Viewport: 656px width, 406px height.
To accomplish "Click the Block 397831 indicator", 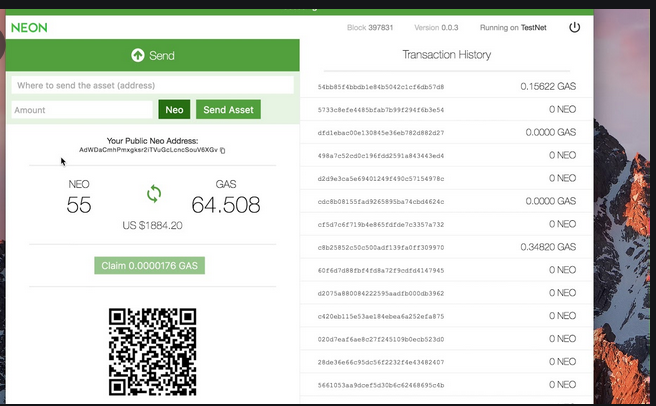I will click(x=370, y=28).
